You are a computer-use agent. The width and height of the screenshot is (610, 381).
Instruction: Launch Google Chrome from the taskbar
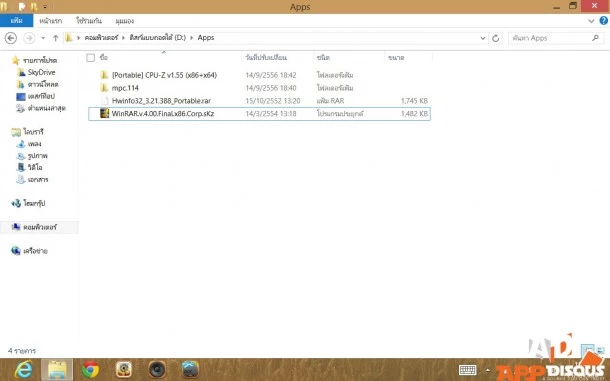(90, 369)
